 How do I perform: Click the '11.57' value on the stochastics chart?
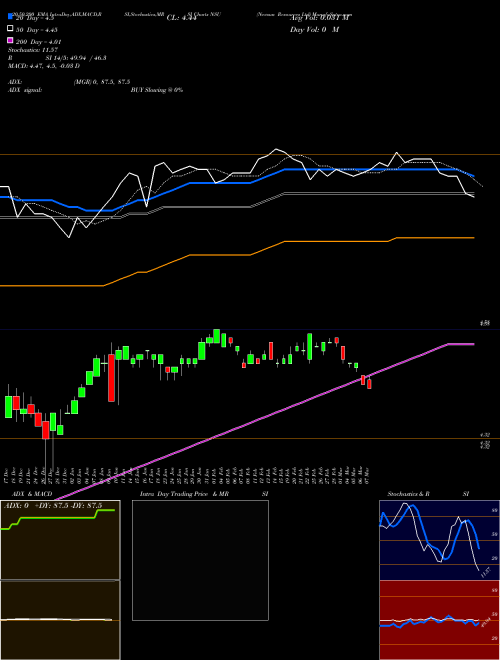point(486,572)
